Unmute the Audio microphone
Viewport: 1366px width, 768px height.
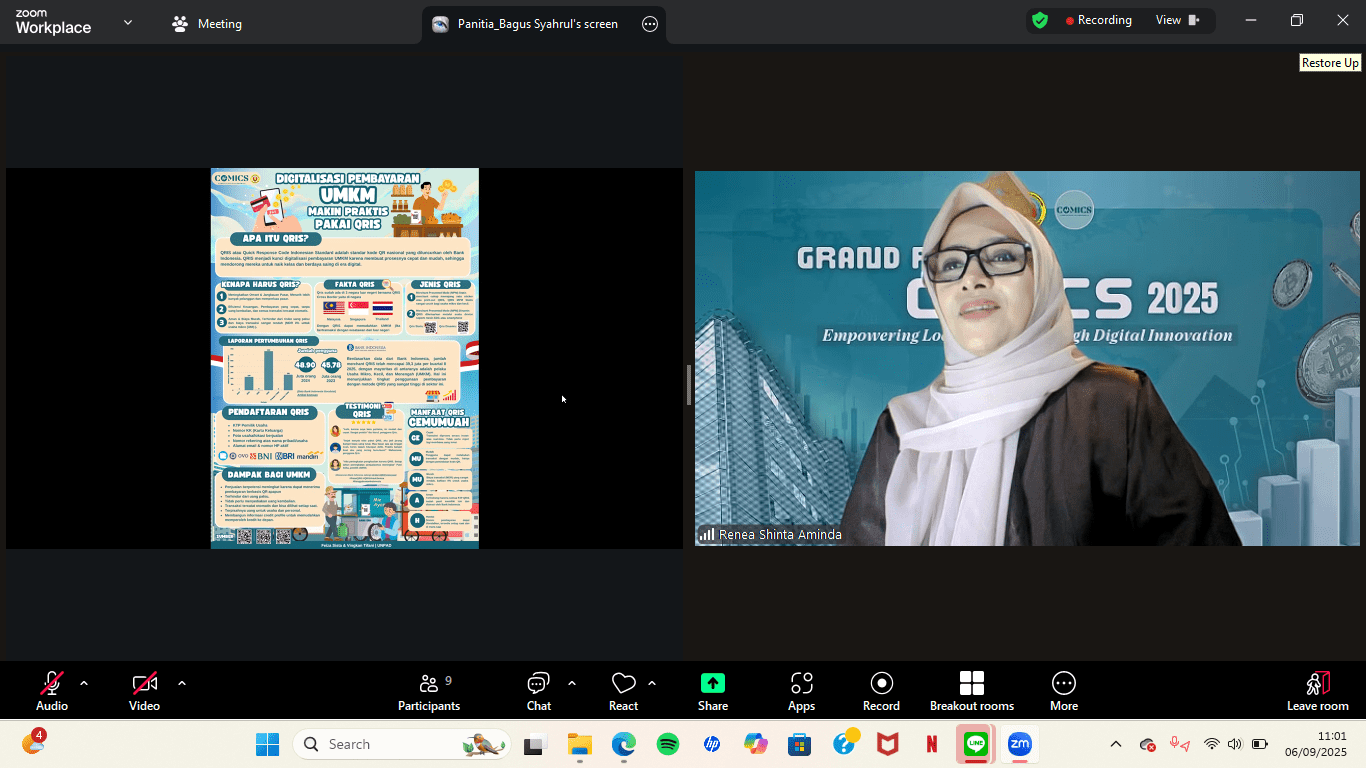[x=52, y=691]
